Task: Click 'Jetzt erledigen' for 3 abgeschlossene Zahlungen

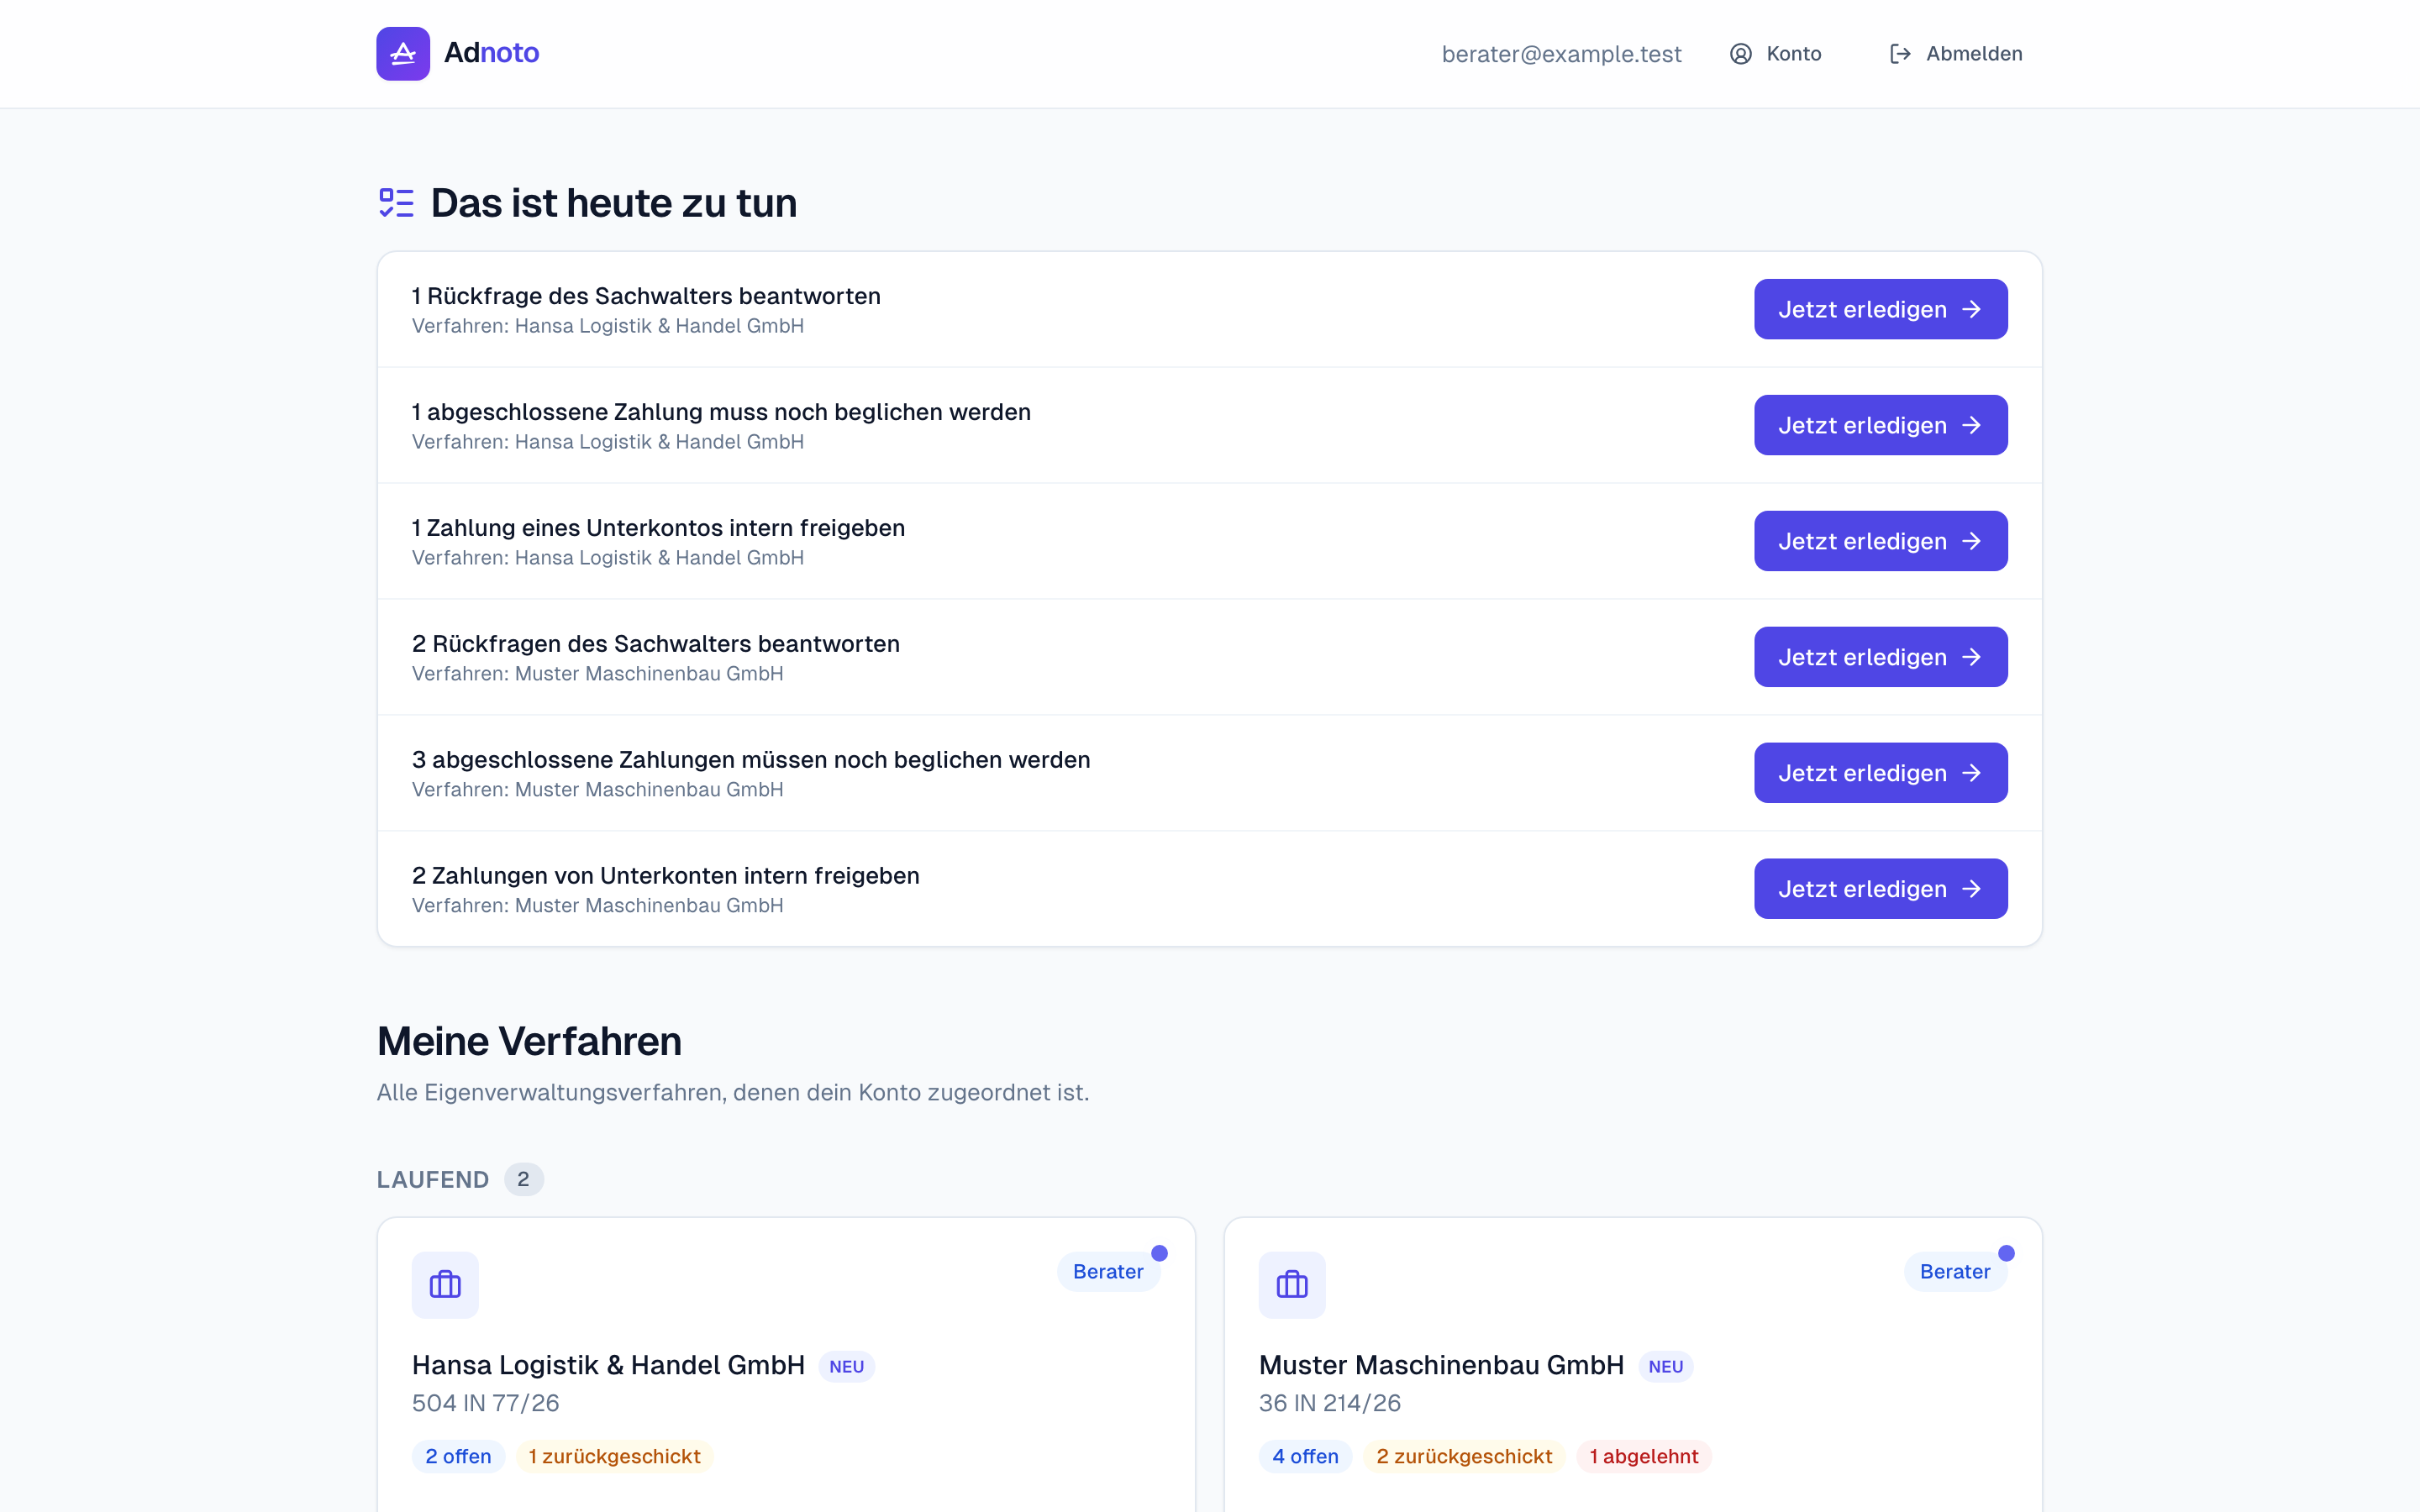Action: coord(1880,773)
